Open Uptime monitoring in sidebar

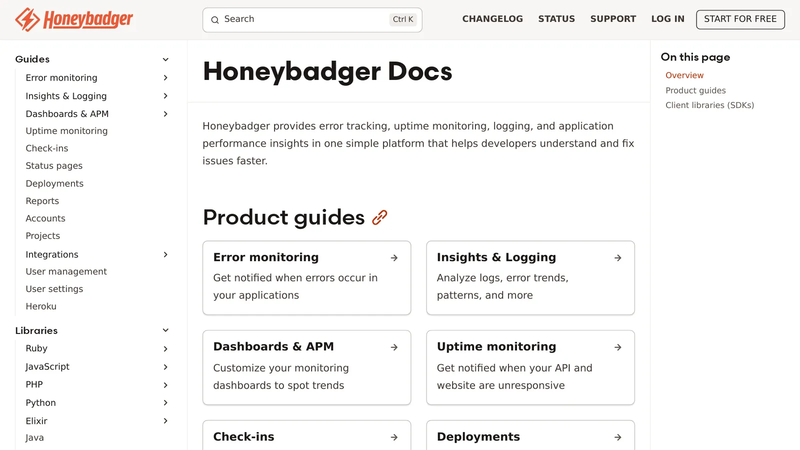(x=66, y=131)
